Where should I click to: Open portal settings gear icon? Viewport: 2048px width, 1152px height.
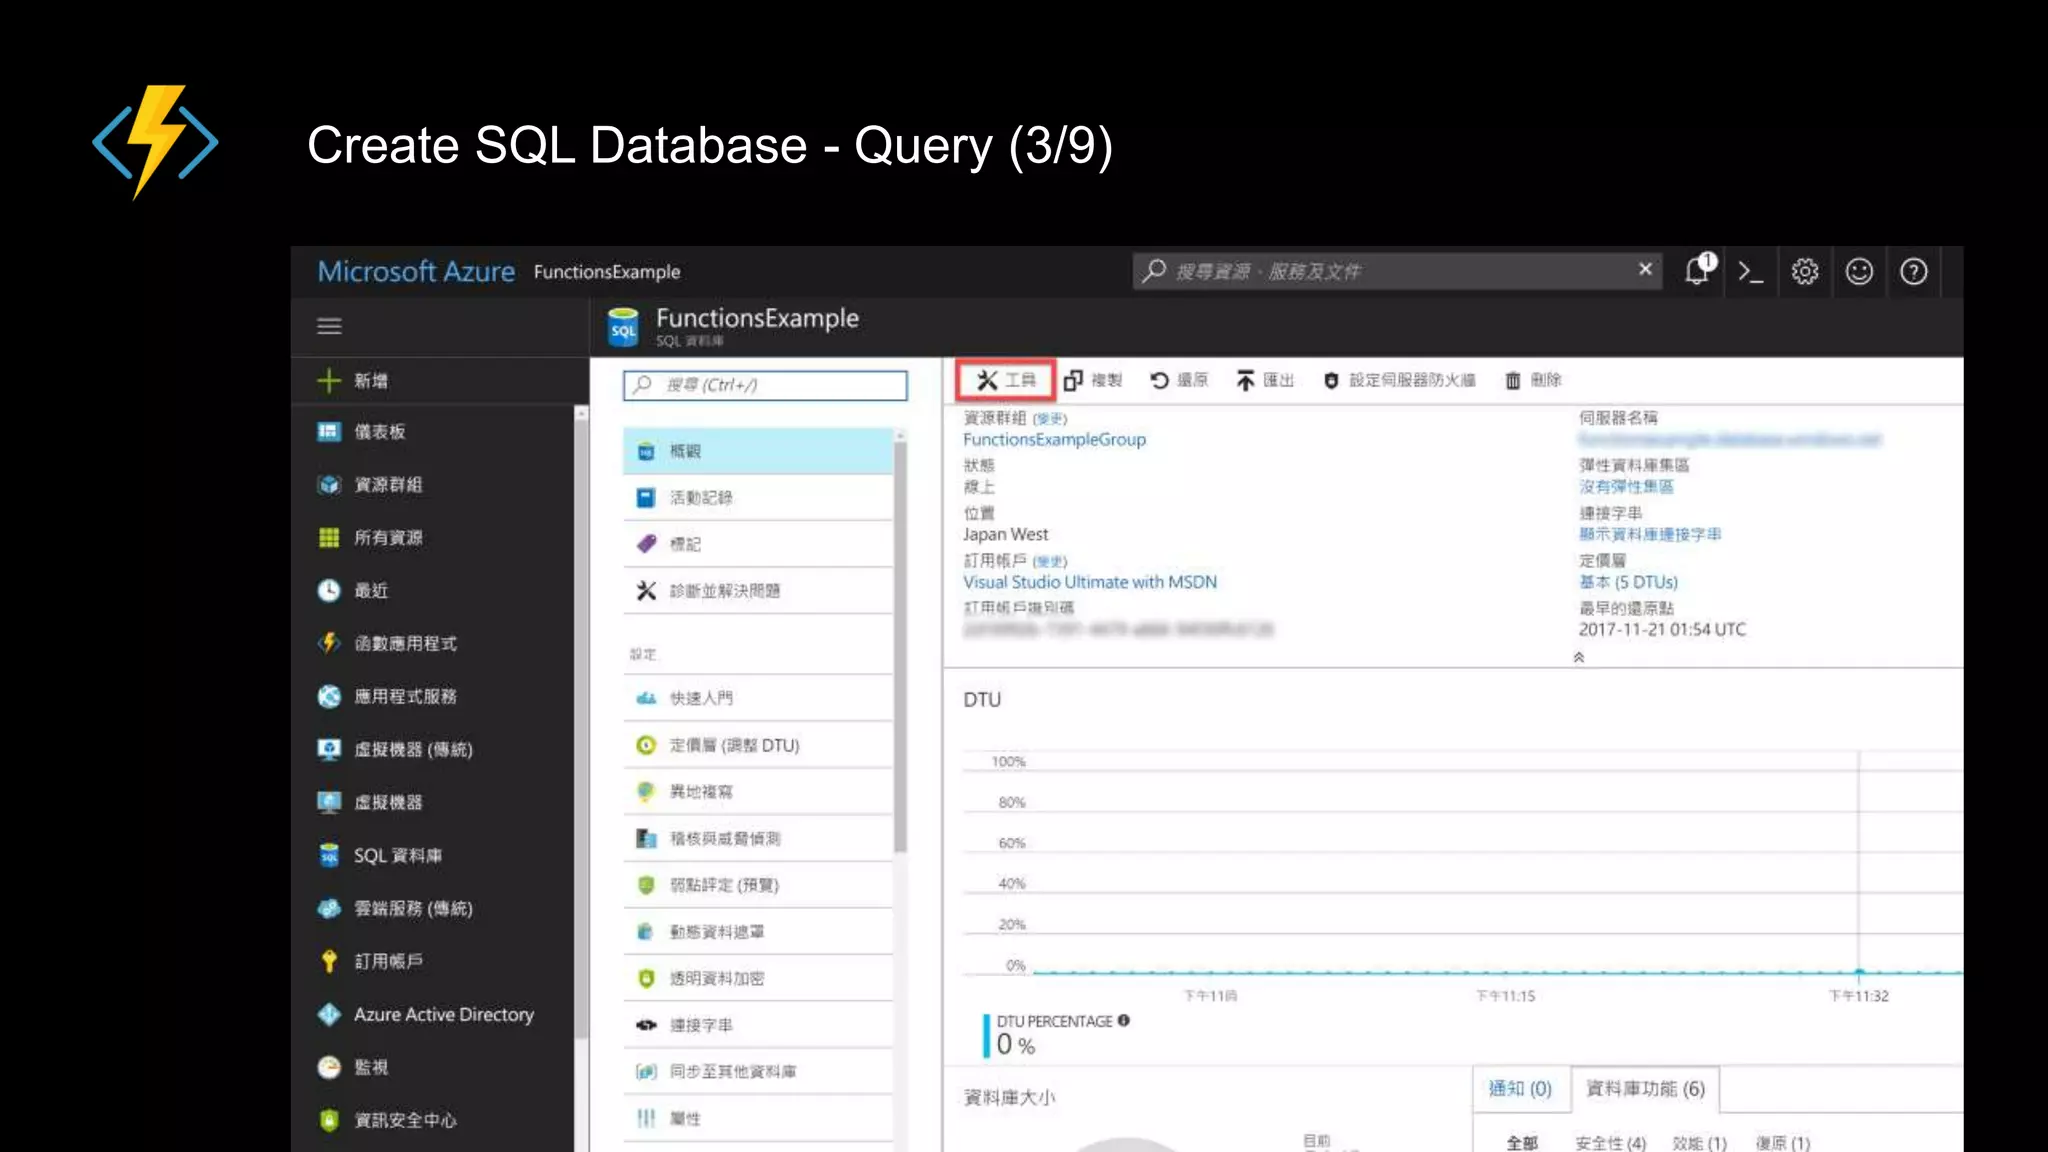tap(1805, 271)
